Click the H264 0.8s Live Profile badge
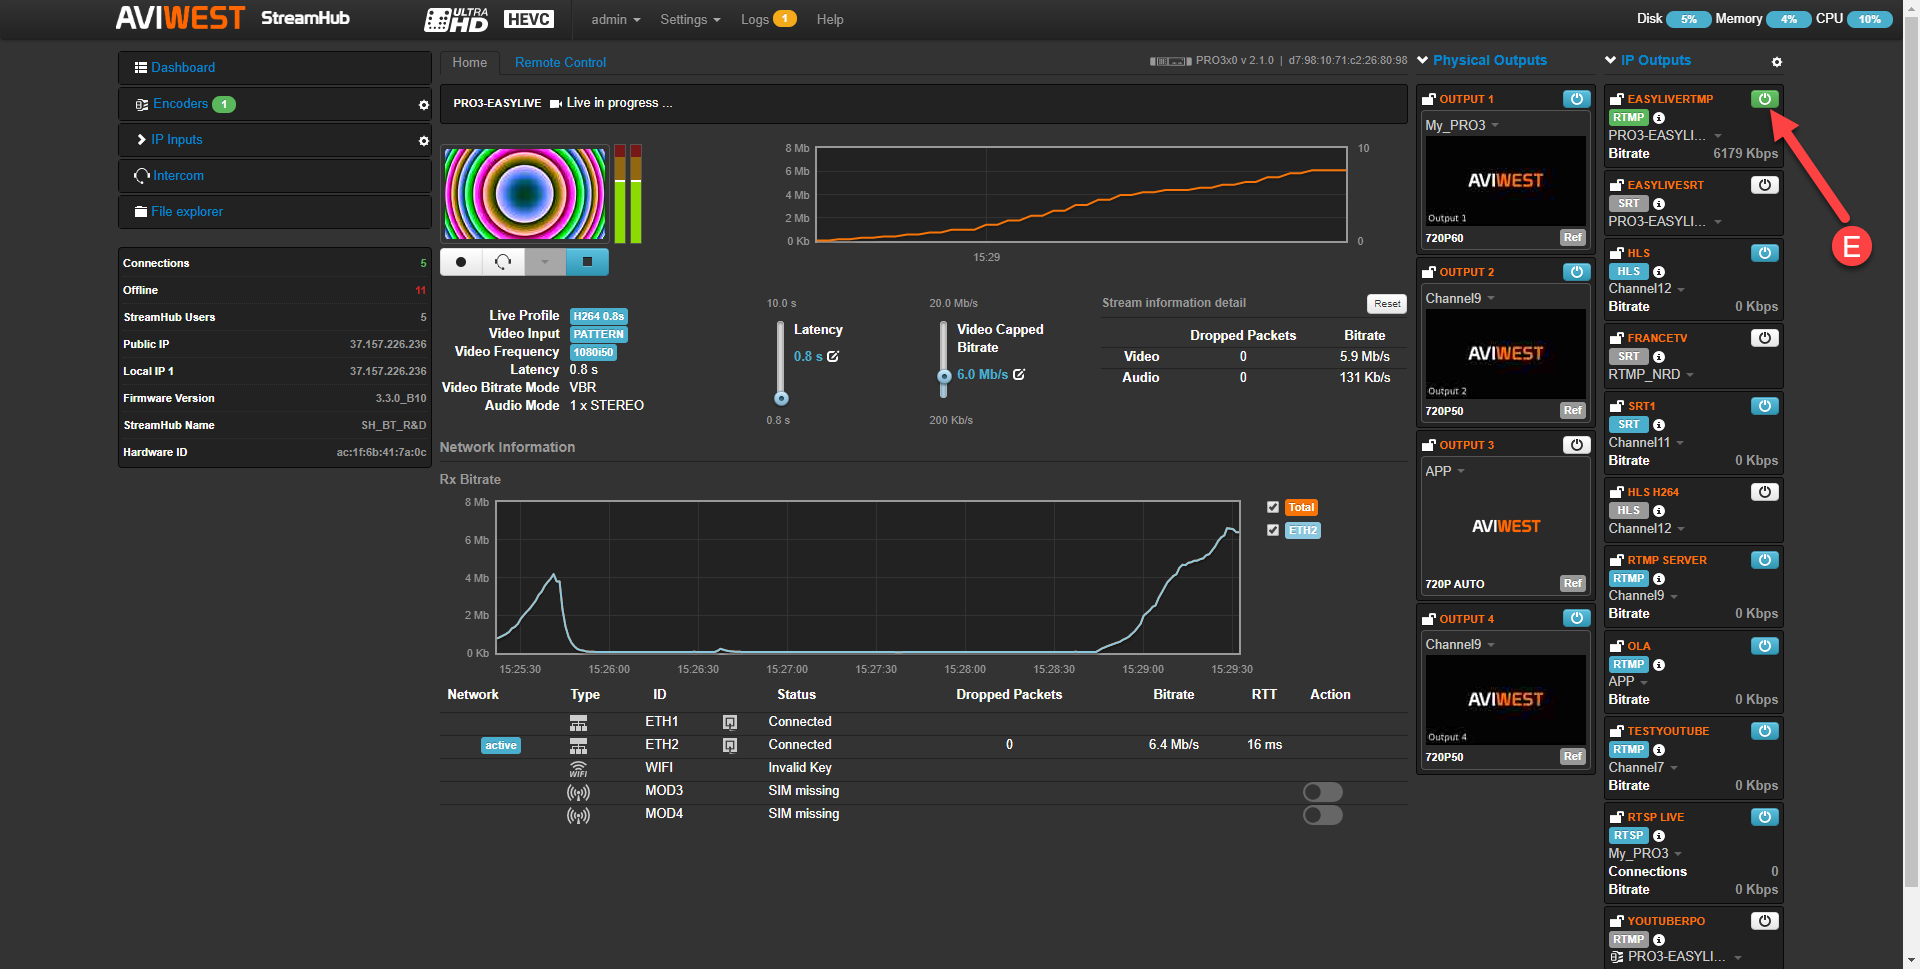Image resolution: width=1920 pixels, height=969 pixels. pyautogui.click(x=598, y=316)
